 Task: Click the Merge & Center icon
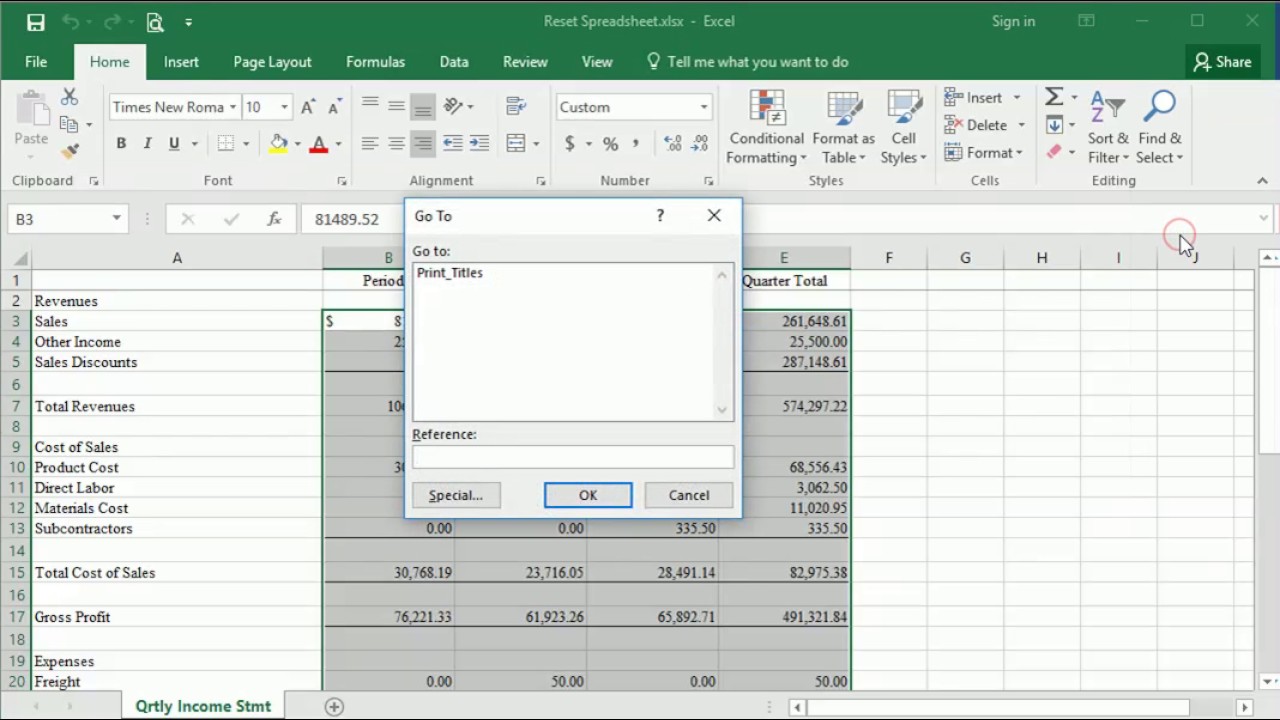pyautogui.click(x=516, y=144)
